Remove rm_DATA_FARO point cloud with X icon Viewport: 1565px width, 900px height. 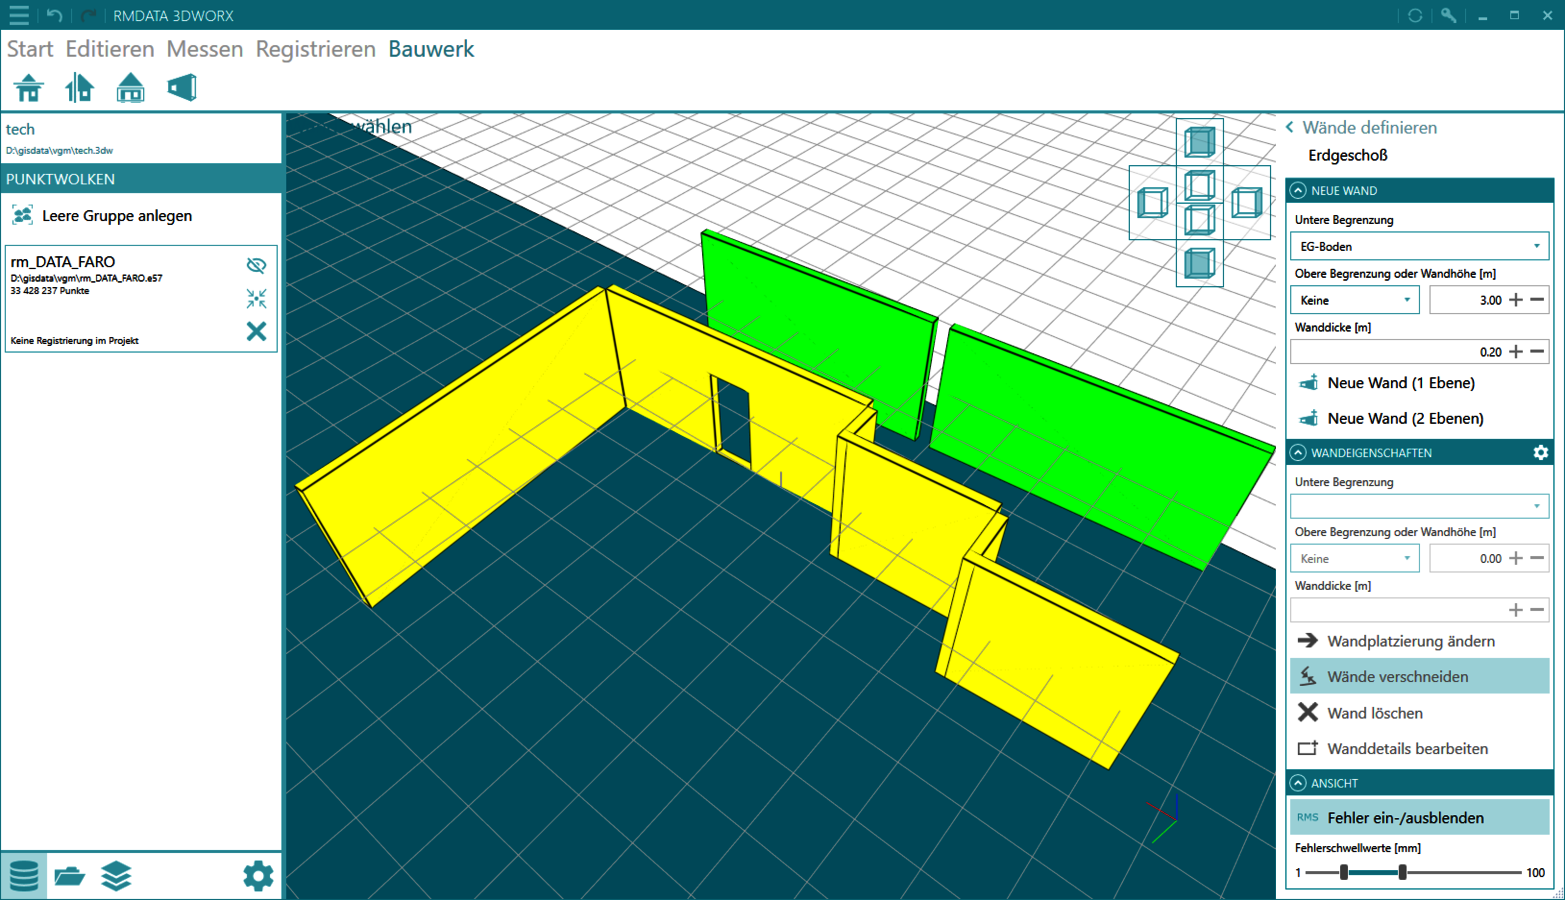[256, 331]
